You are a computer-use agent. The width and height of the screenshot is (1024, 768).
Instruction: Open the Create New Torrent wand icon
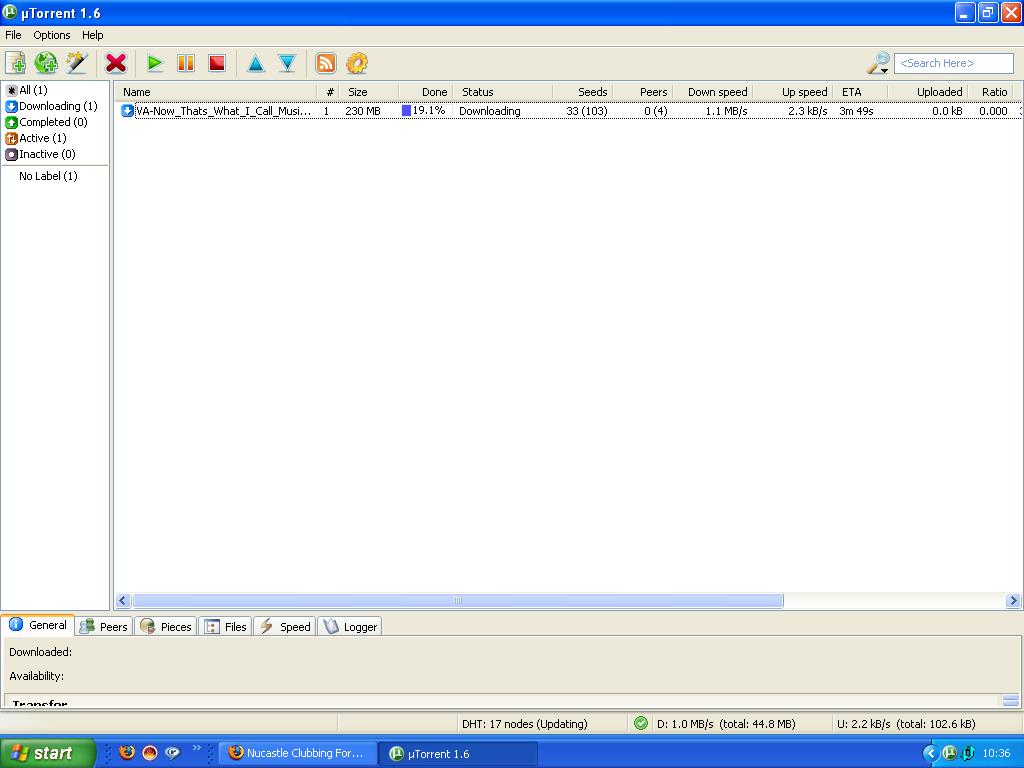coord(77,63)
